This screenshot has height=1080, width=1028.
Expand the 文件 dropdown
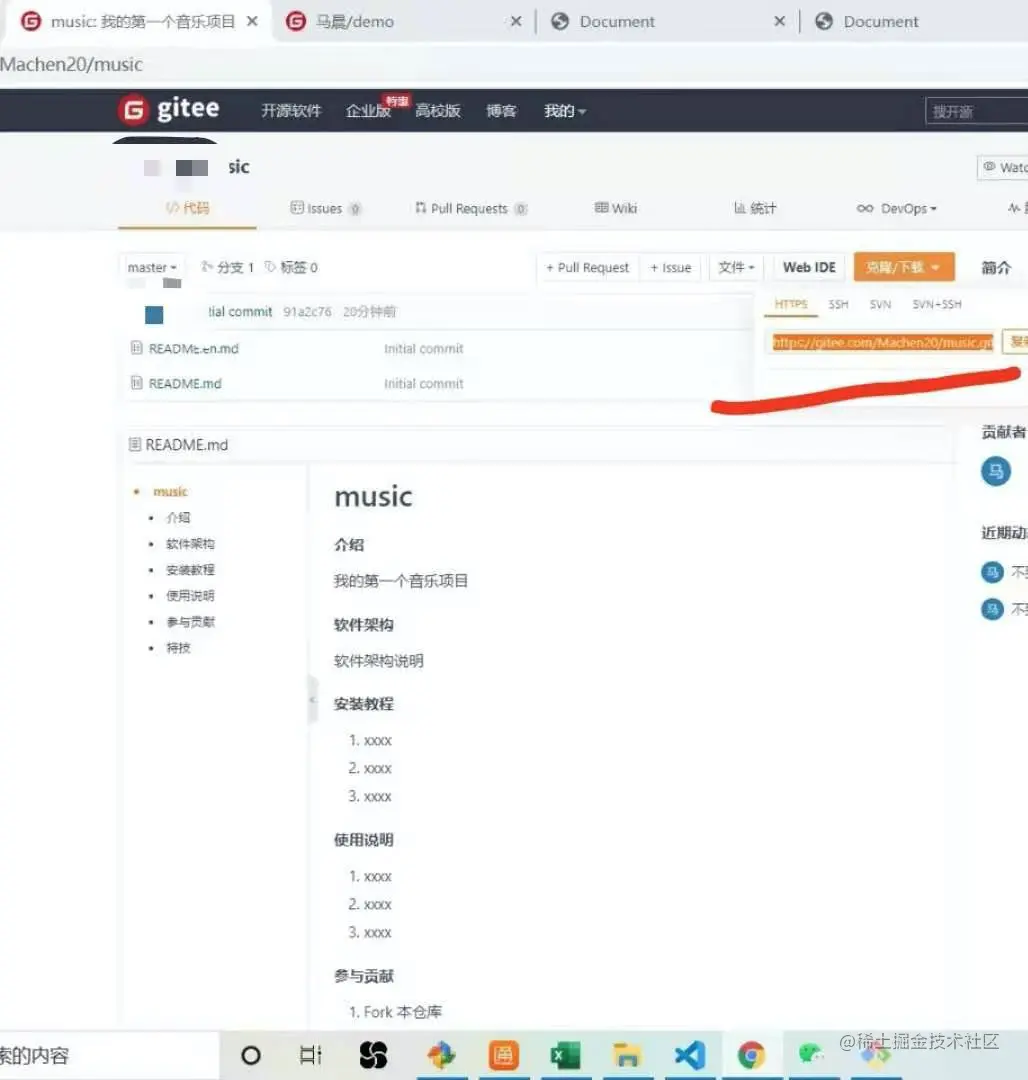click(736, 267)
